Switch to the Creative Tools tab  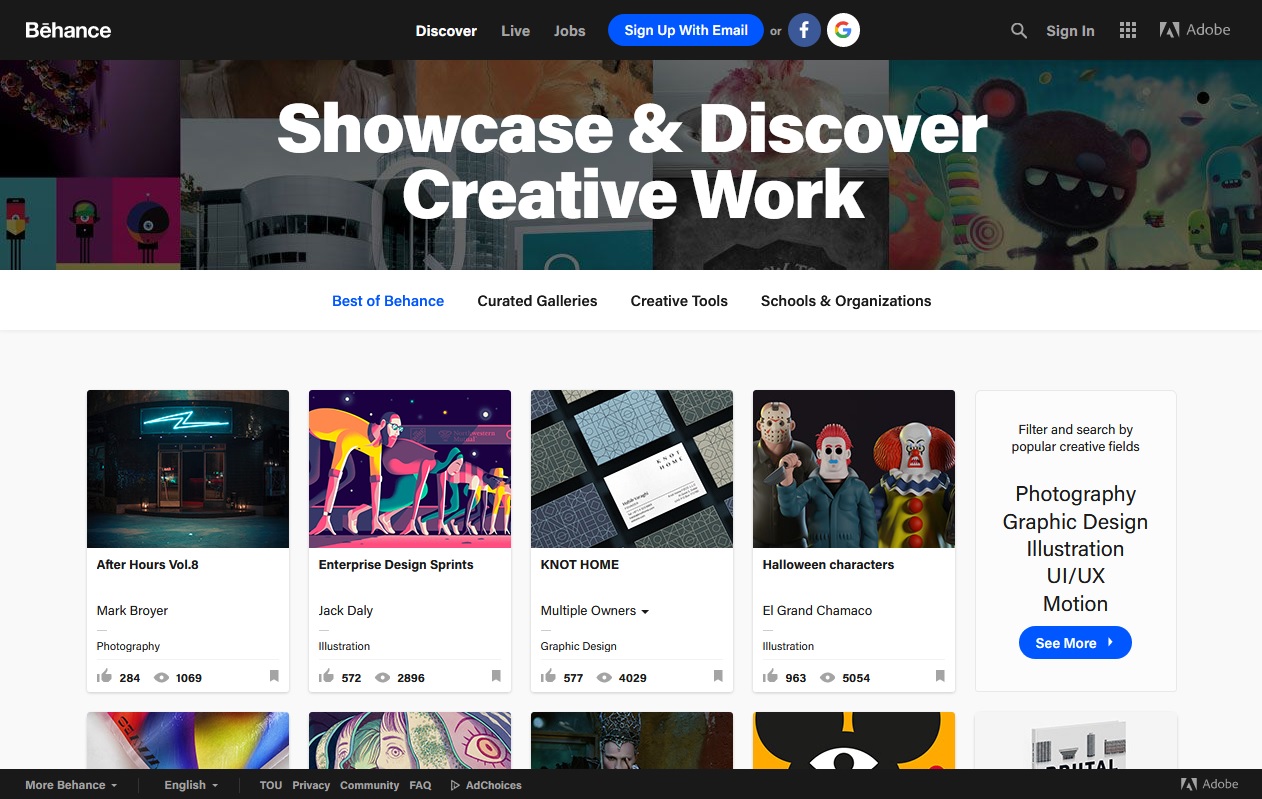(679, 301)
